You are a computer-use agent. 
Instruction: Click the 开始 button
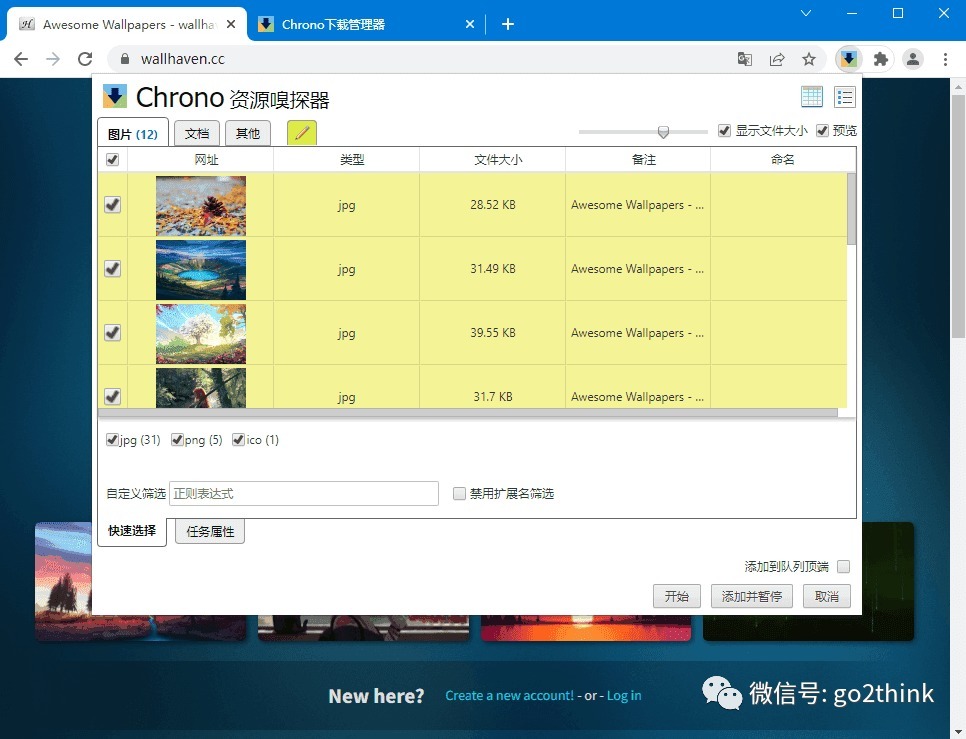tap(676, 596)
